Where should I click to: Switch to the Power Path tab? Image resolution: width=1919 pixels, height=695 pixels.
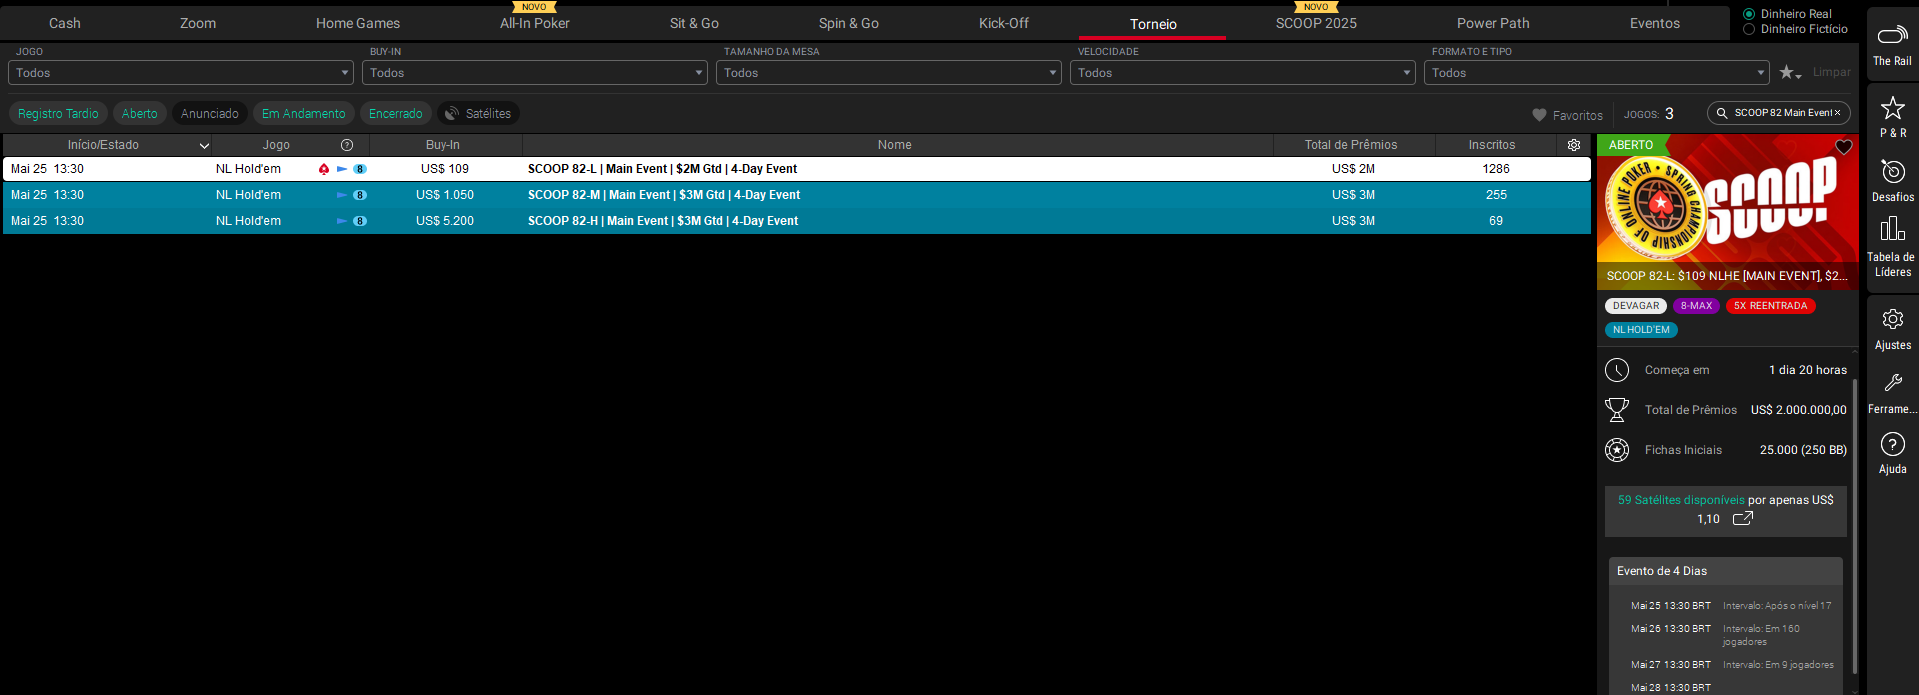1493,23
